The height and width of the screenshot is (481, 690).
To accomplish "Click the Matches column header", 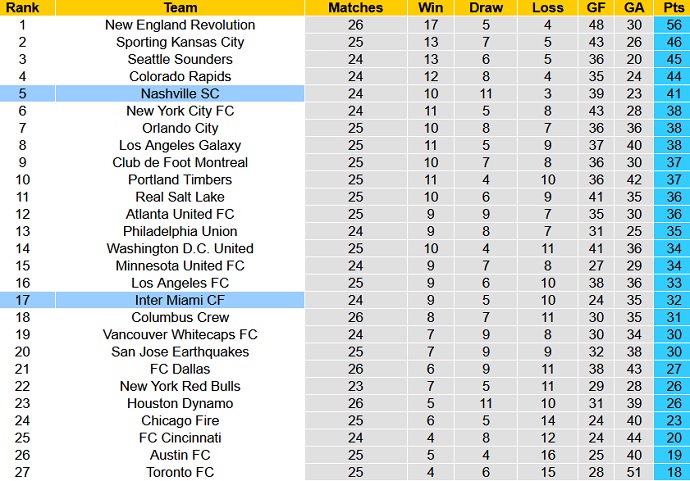I will 356,7.
